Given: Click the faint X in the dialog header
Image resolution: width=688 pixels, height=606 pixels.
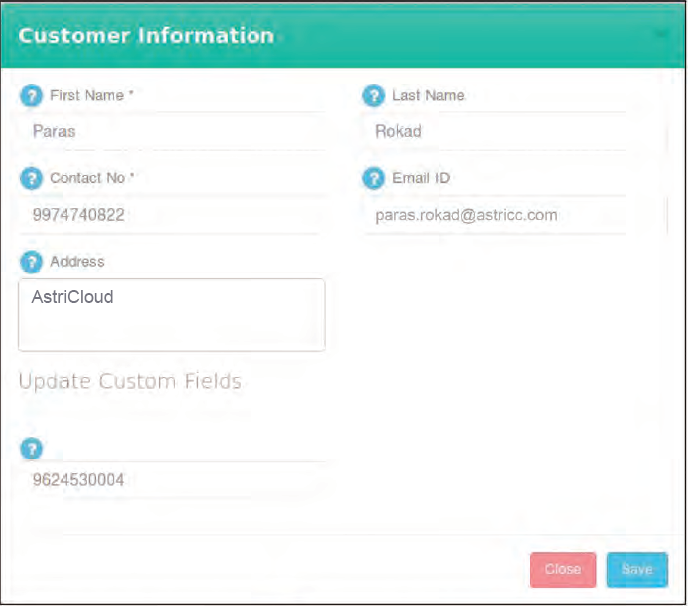Looking at the screenshot, I should tap(660, 35).
